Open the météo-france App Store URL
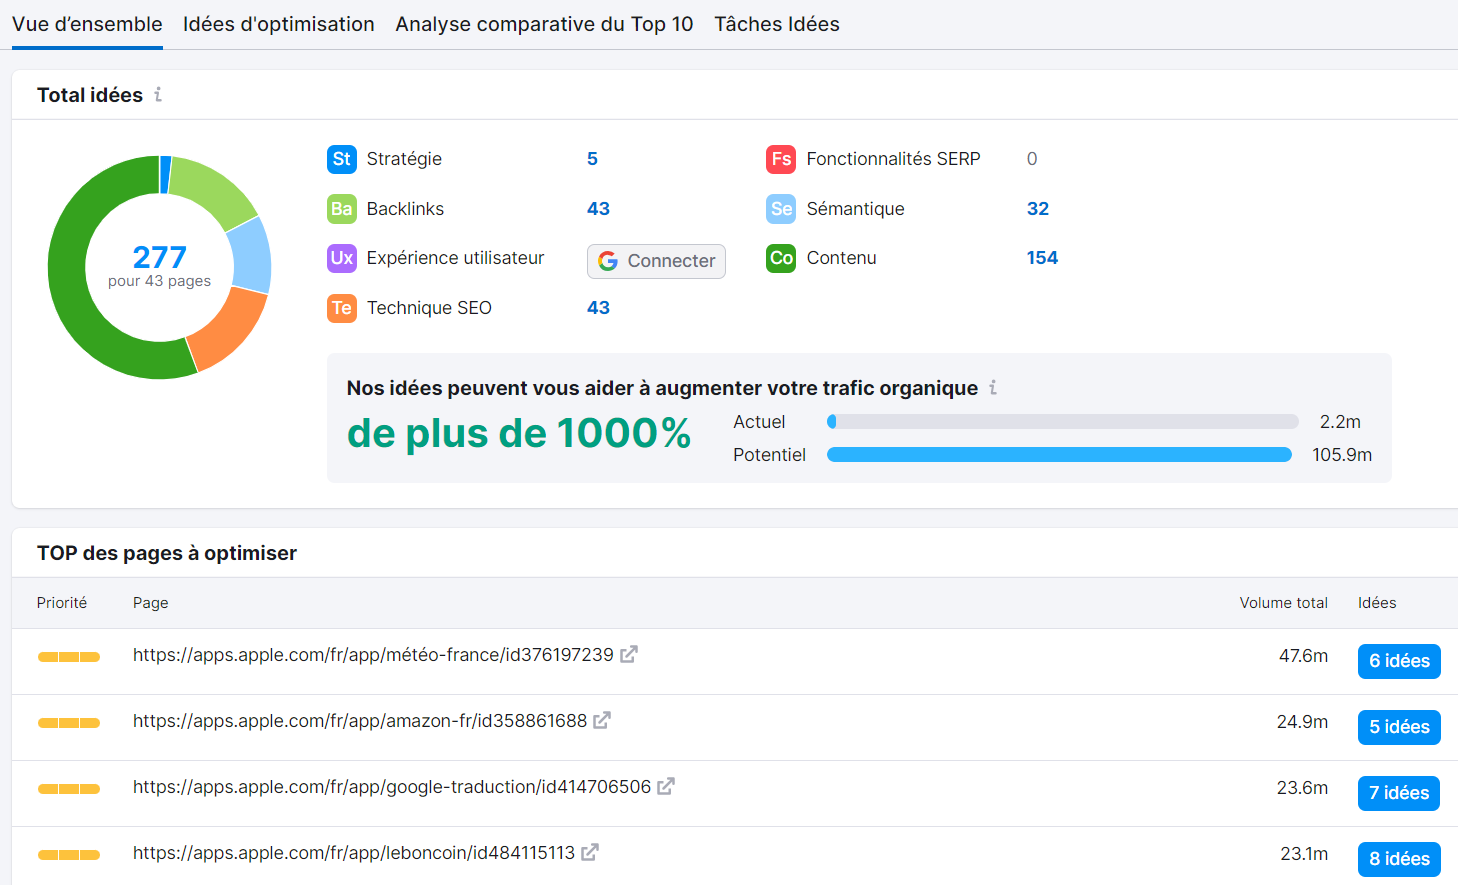The image size is (1458, 885). coord(373,655)
